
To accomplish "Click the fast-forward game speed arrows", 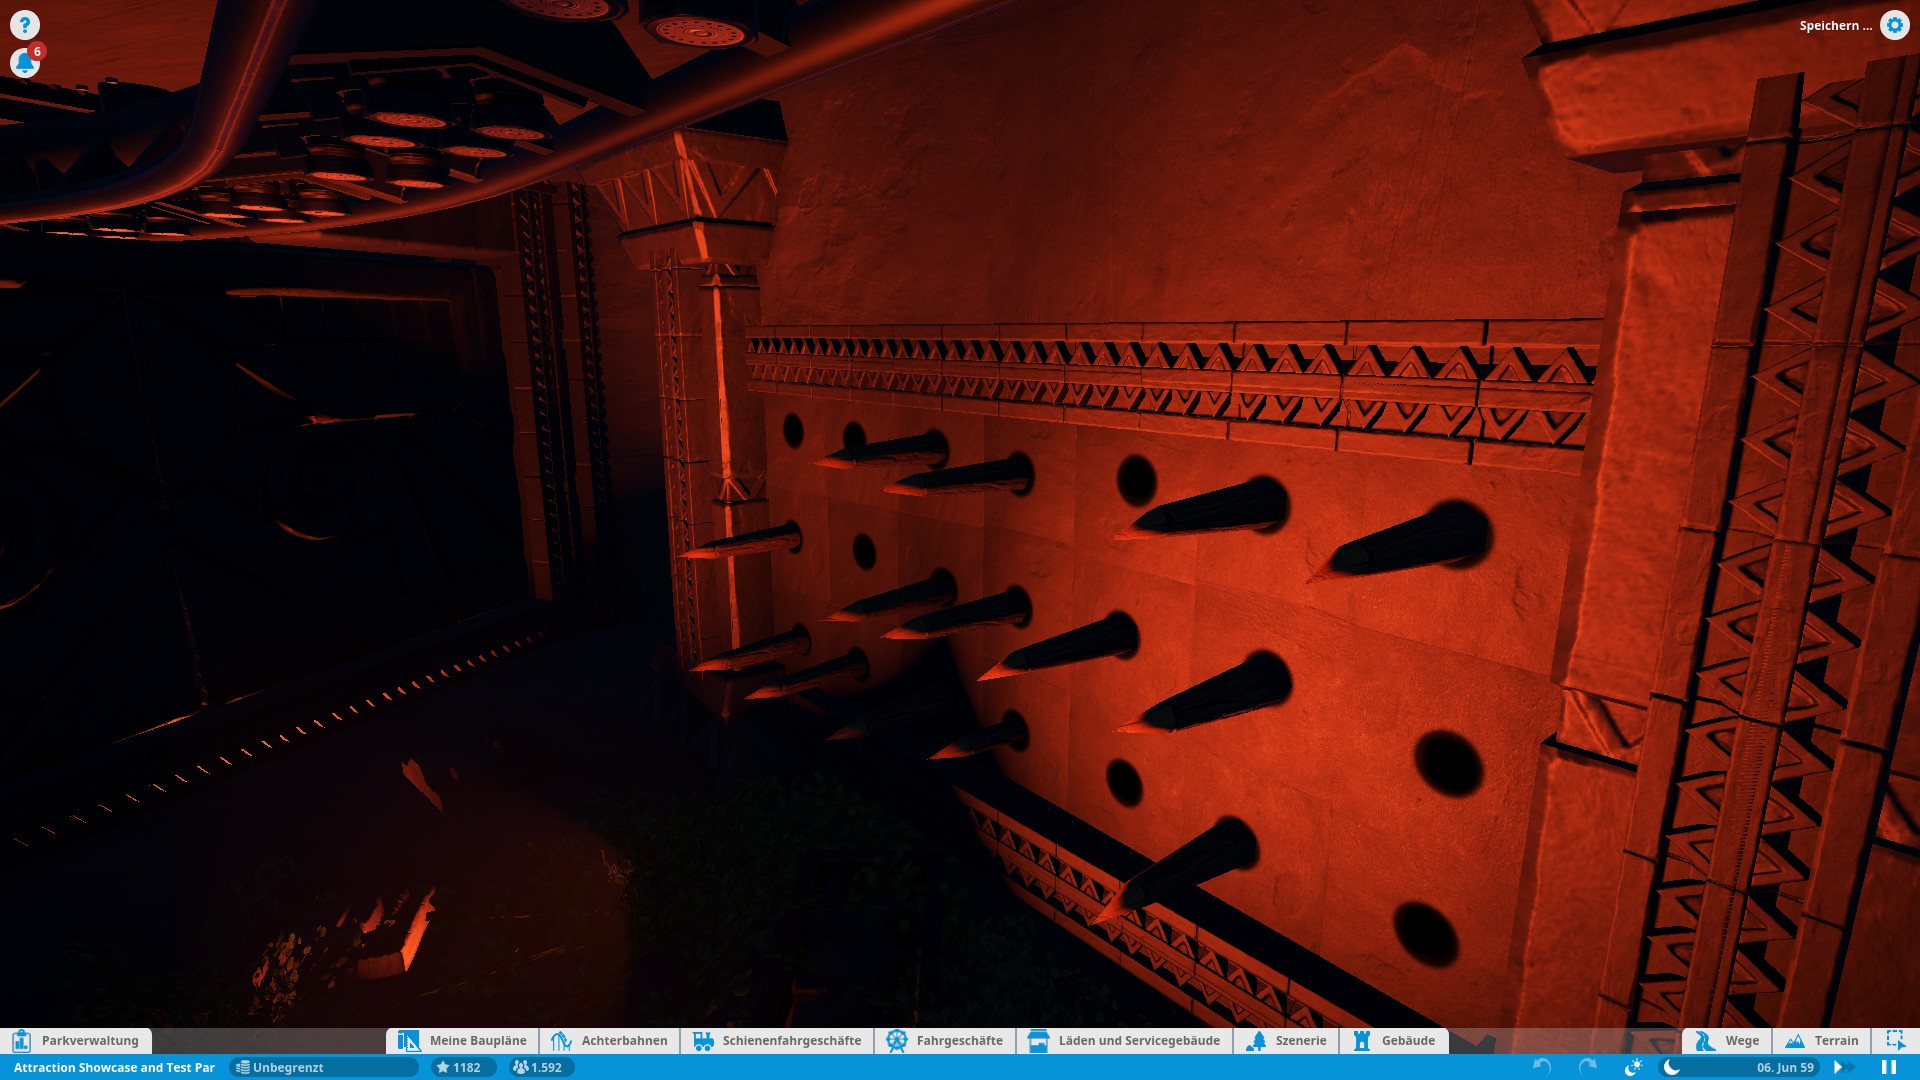I will pos(1842,1067).
